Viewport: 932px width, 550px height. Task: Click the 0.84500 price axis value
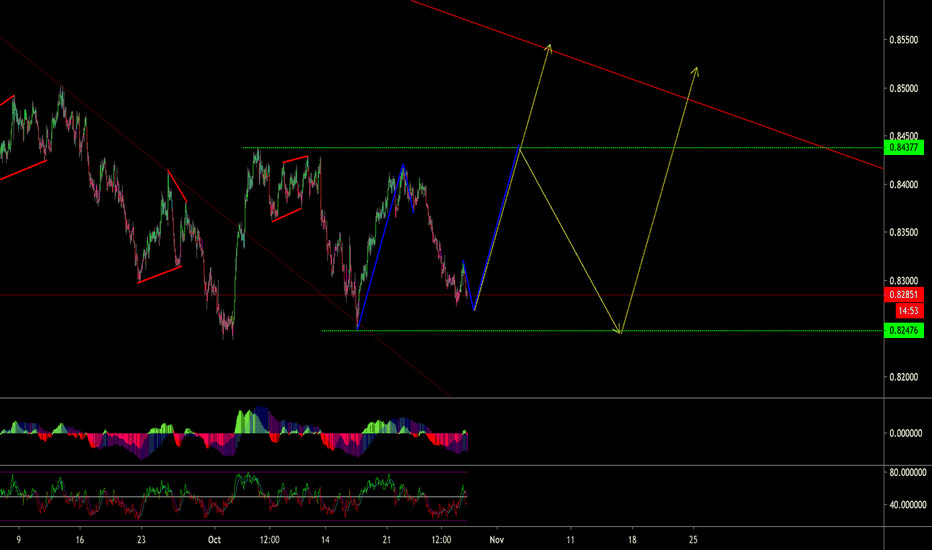point(903,136)
